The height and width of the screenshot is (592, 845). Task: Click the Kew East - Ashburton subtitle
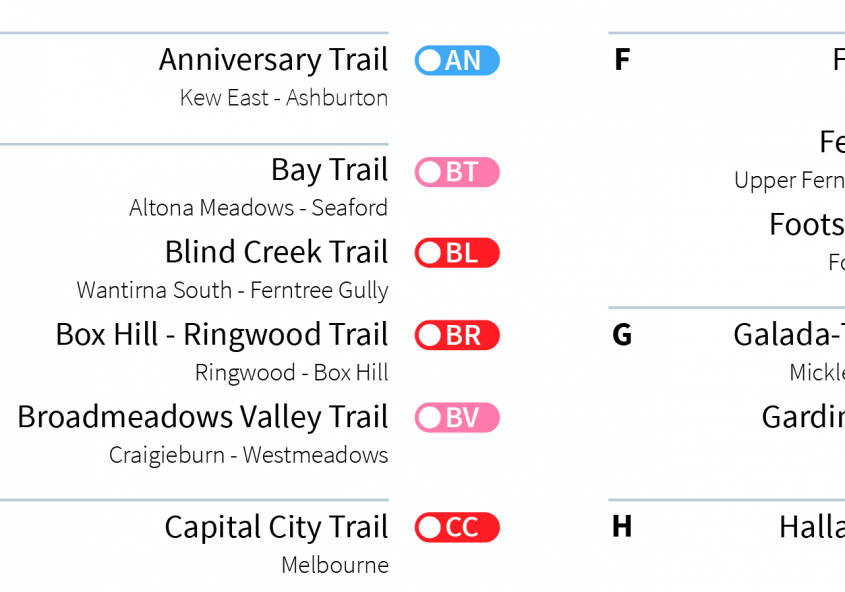coord(284,98)
